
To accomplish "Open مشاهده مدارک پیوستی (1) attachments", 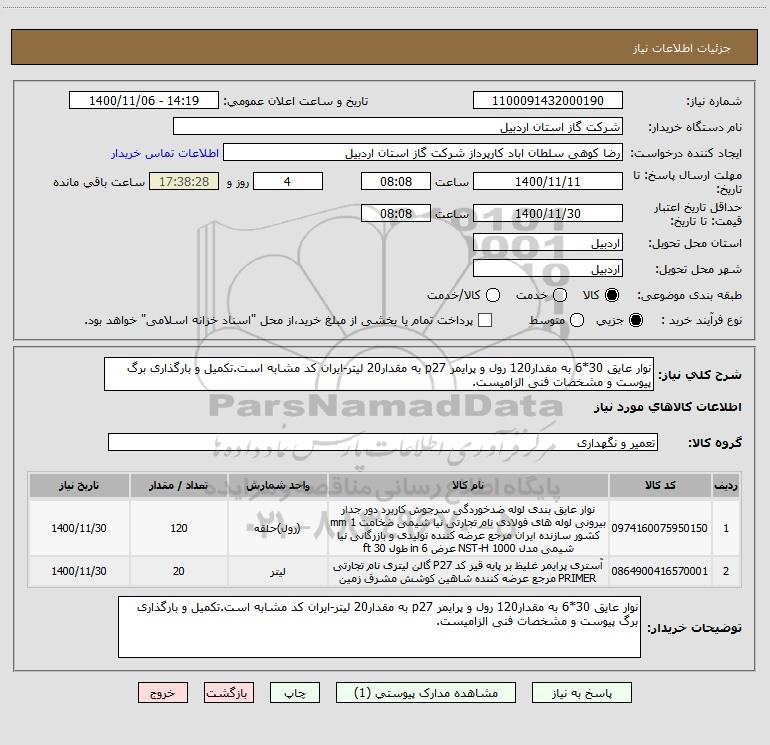I will (x=426, y=693).
